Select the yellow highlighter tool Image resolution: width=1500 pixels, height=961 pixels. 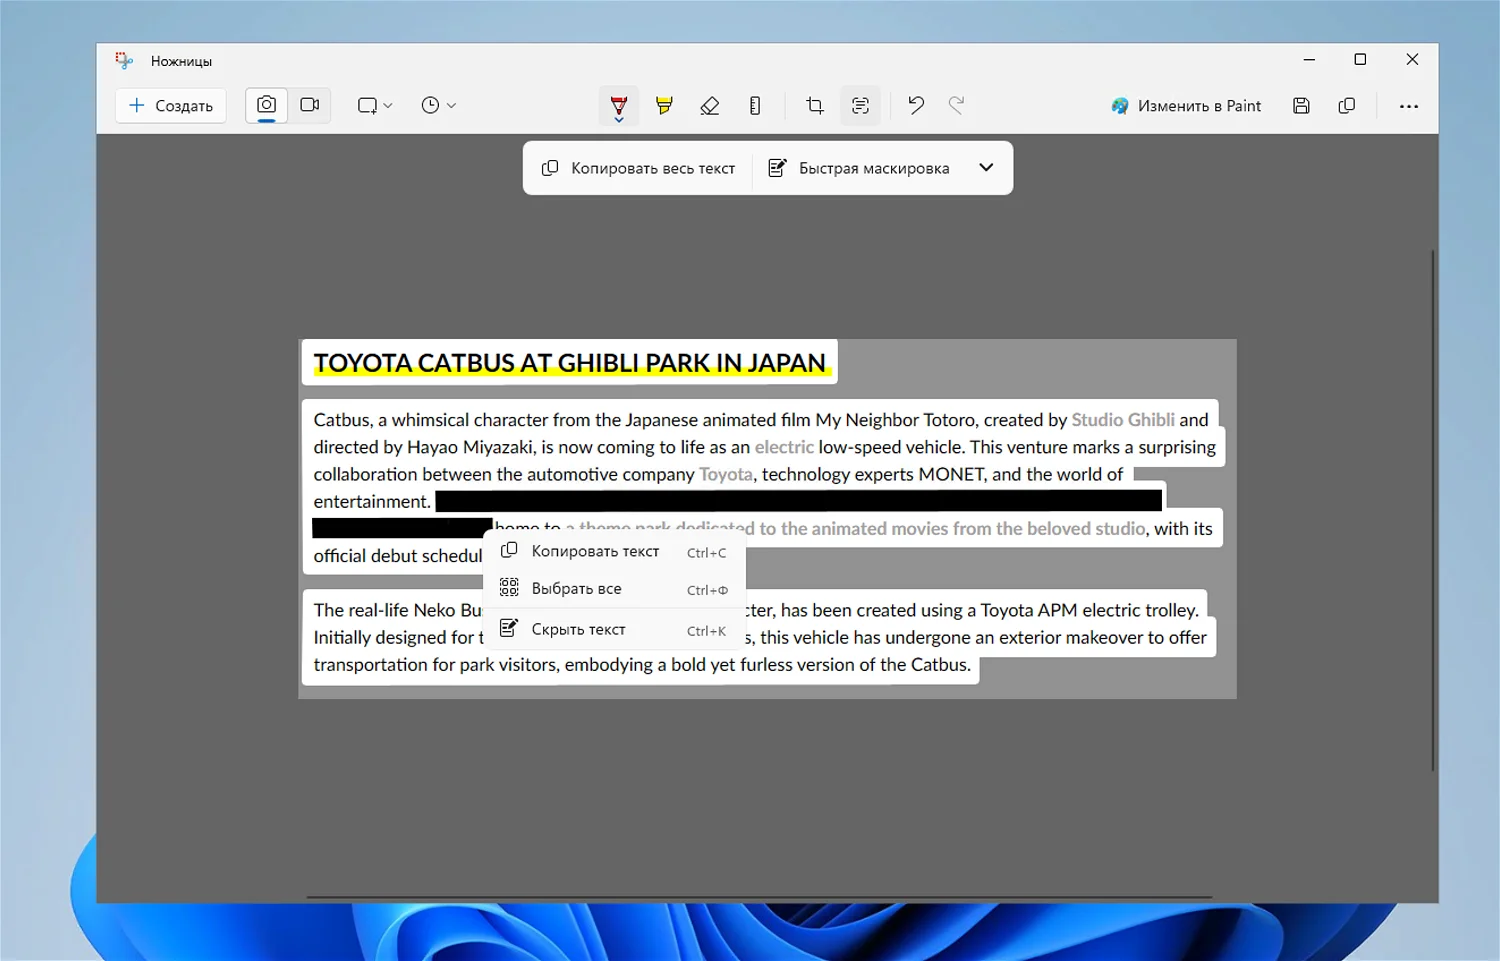coord(664,105)
